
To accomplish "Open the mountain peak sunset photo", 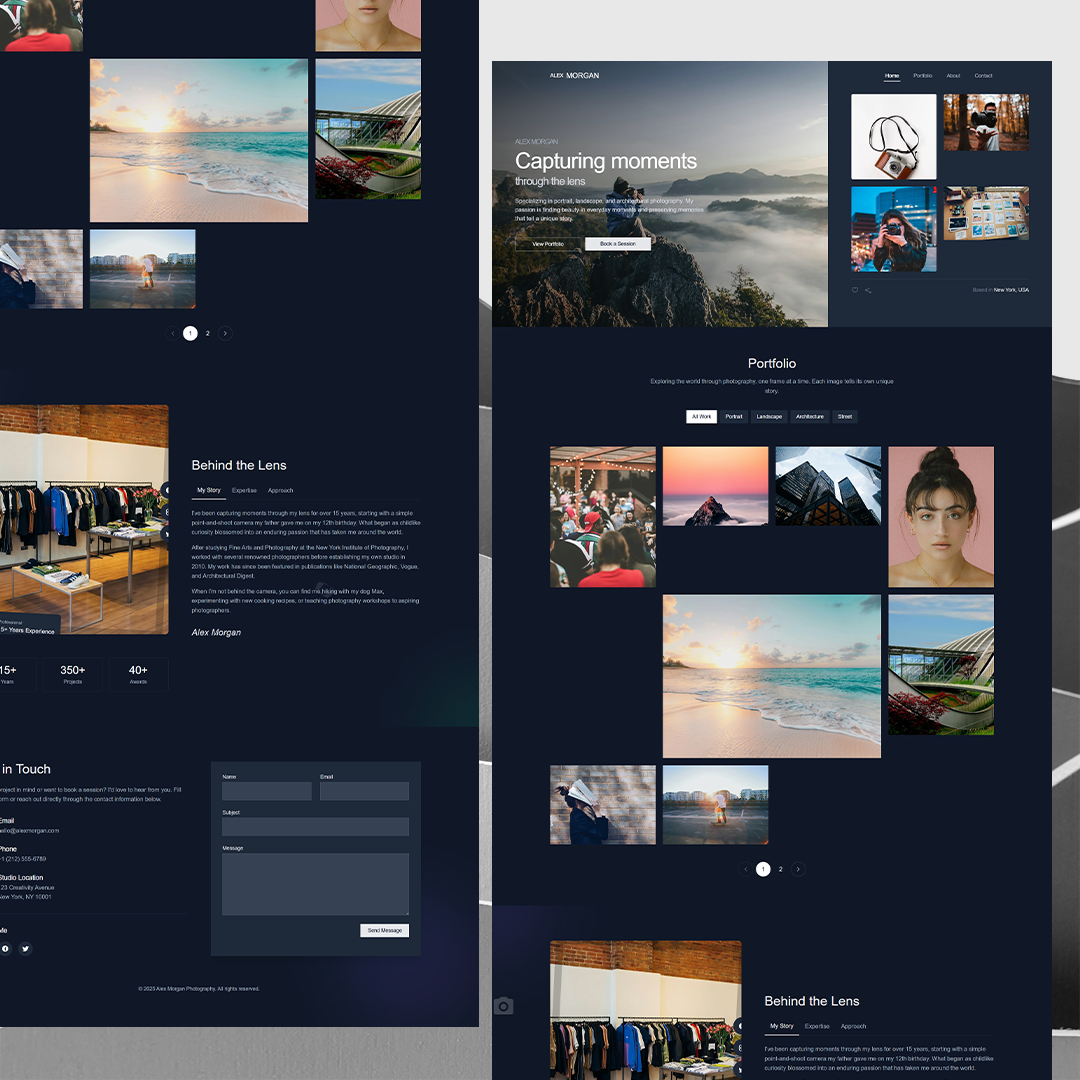I will tap(716, 486).
